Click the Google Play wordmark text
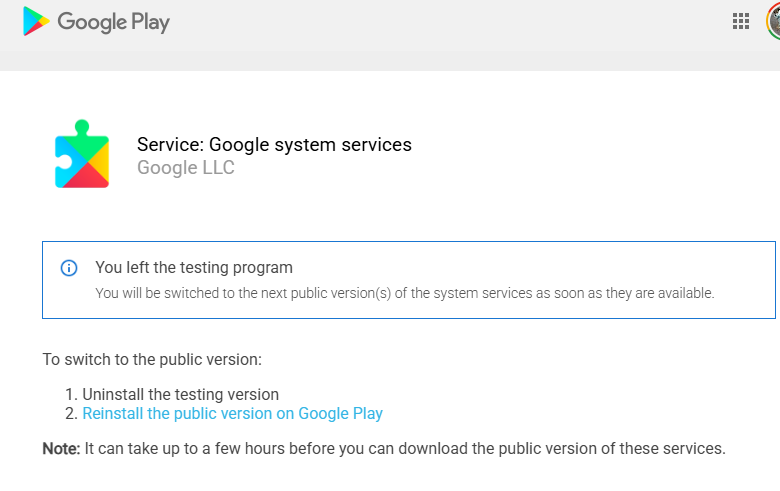 (x=113, y=21)
